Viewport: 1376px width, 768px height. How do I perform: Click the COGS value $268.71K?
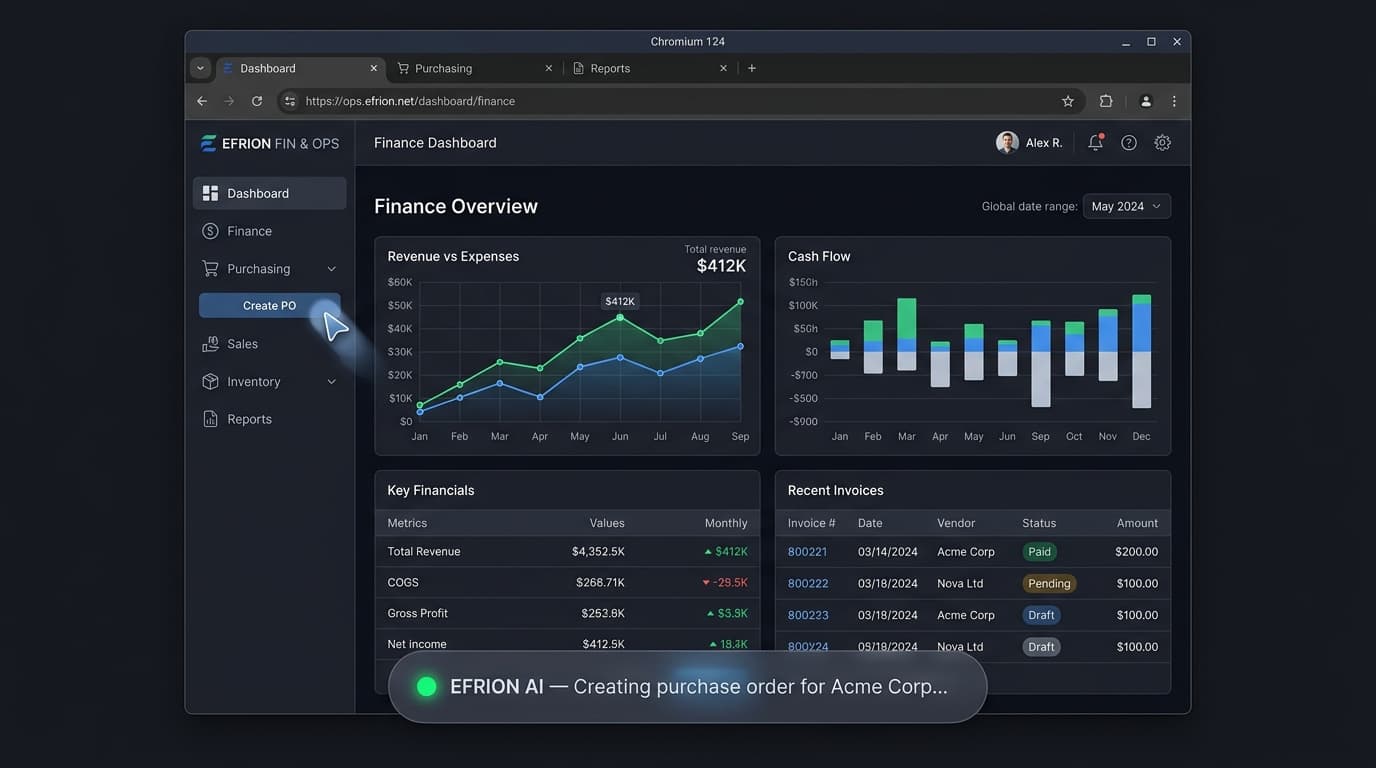click(600, 583)
